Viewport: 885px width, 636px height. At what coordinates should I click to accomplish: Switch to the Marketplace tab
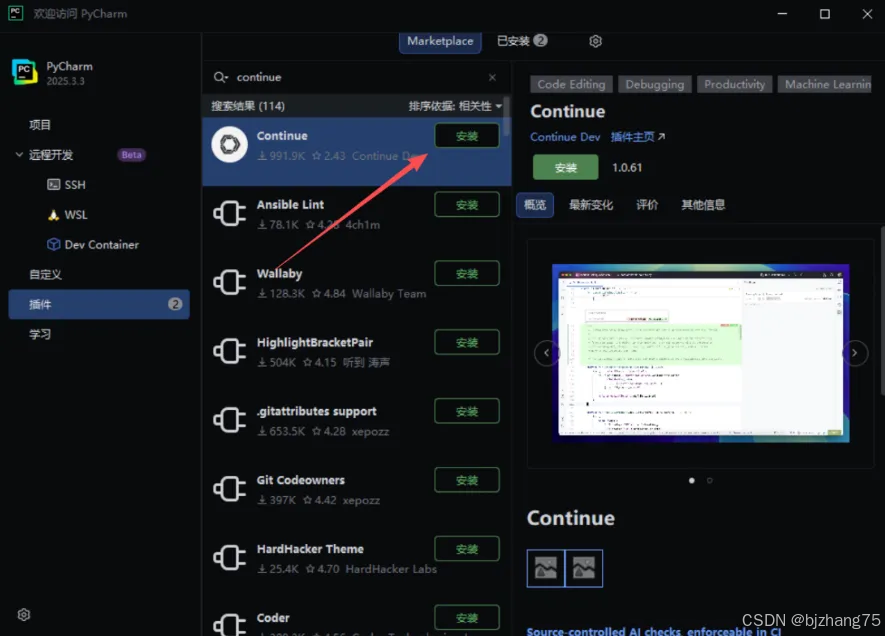tap(440, 42)
